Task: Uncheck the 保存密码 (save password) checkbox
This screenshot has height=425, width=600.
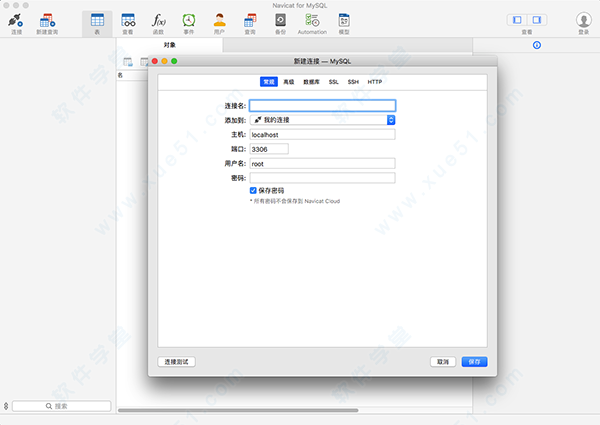Action: 253,190
